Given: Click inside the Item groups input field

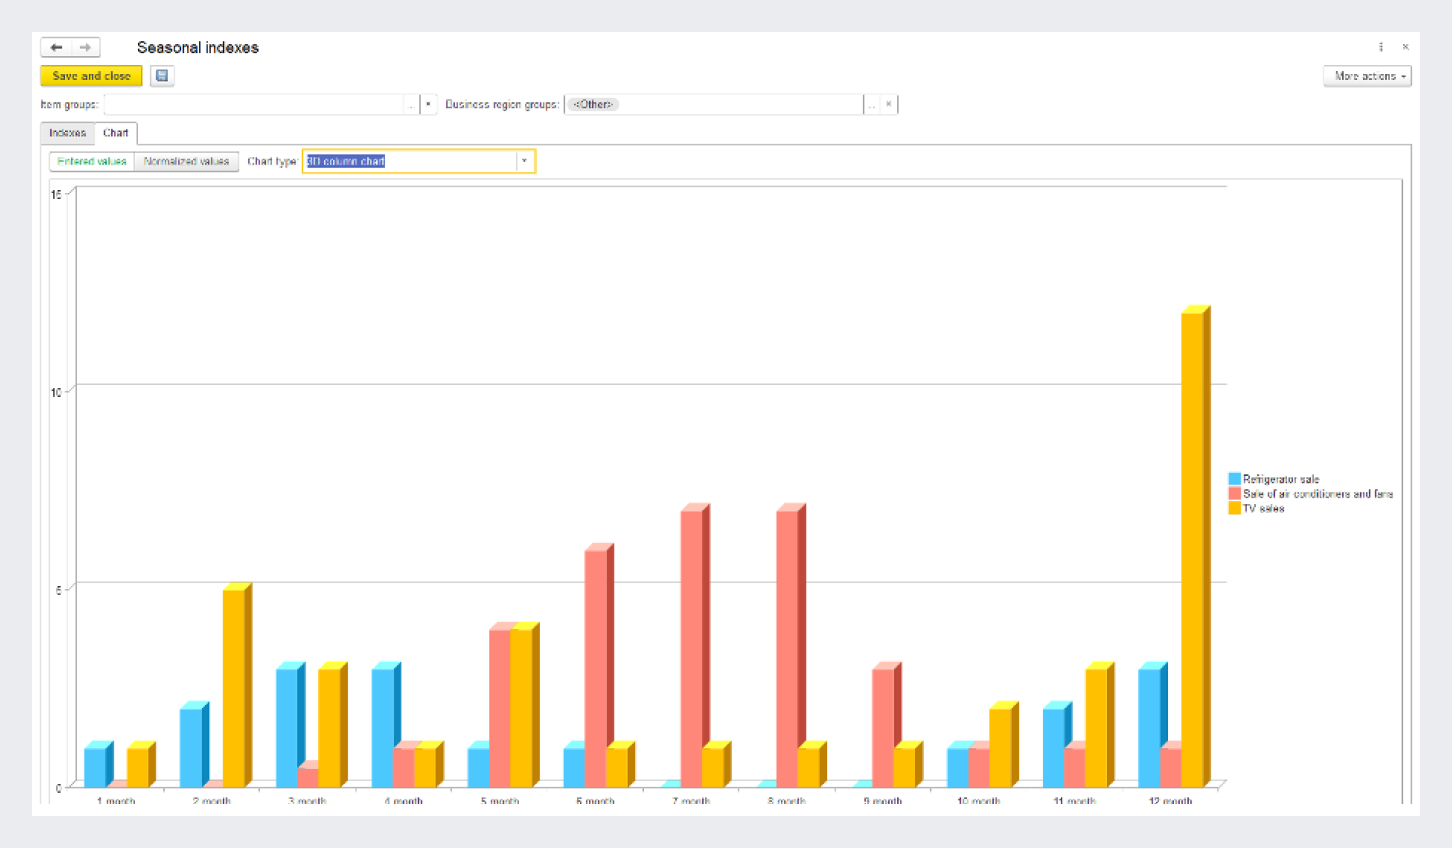Looking at the screenshot, I should (254, 104).
